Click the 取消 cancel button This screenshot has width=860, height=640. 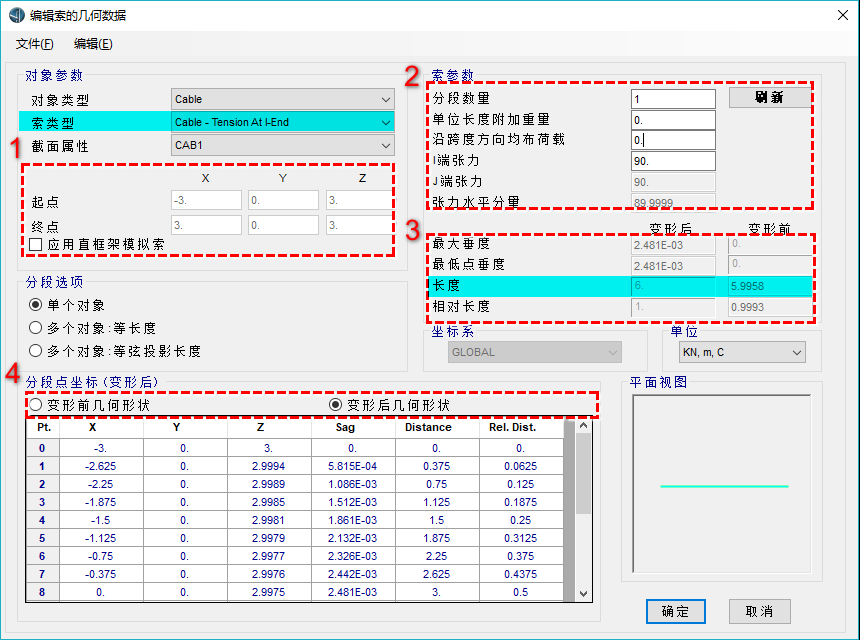point(759,611)
